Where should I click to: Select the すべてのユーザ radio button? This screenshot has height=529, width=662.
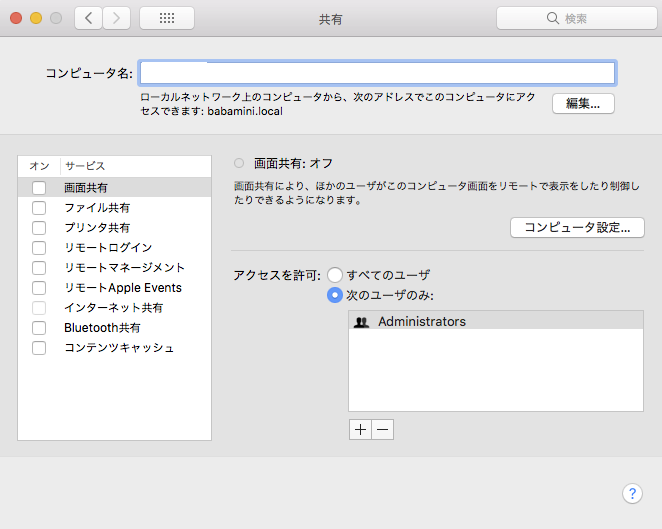[335, 275]
